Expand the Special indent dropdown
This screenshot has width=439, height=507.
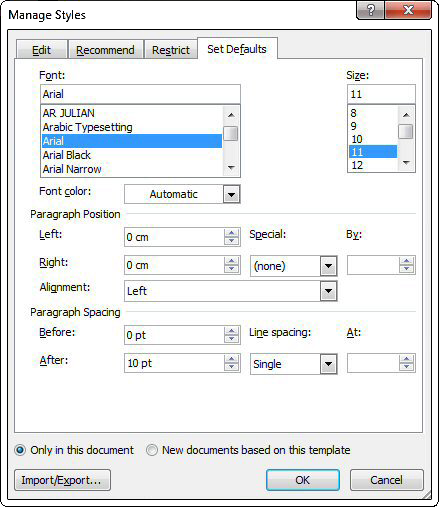tap(328, 266)
